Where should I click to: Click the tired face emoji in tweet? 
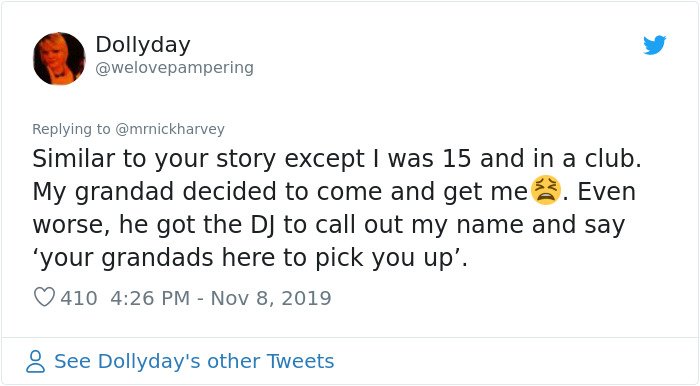tap(545, 191)
